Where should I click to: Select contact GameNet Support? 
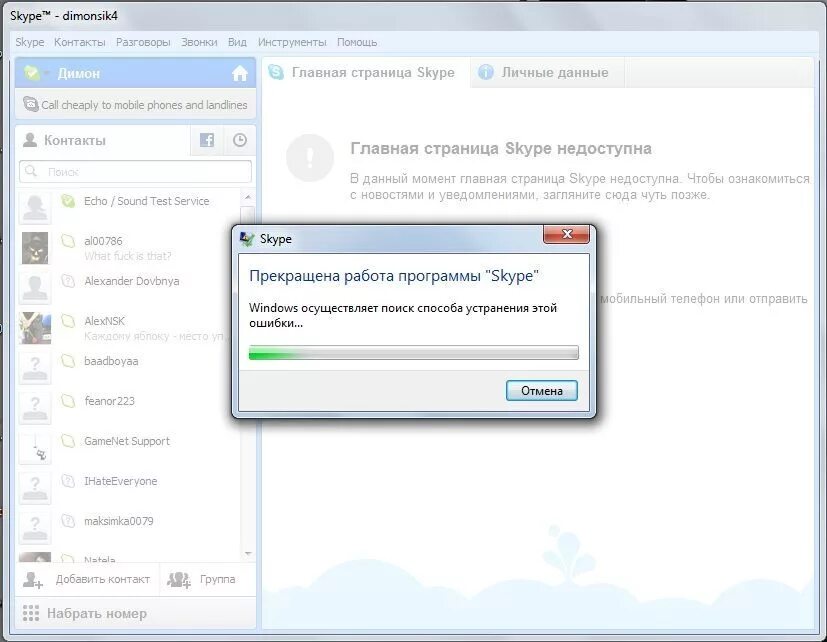[129, 448]
